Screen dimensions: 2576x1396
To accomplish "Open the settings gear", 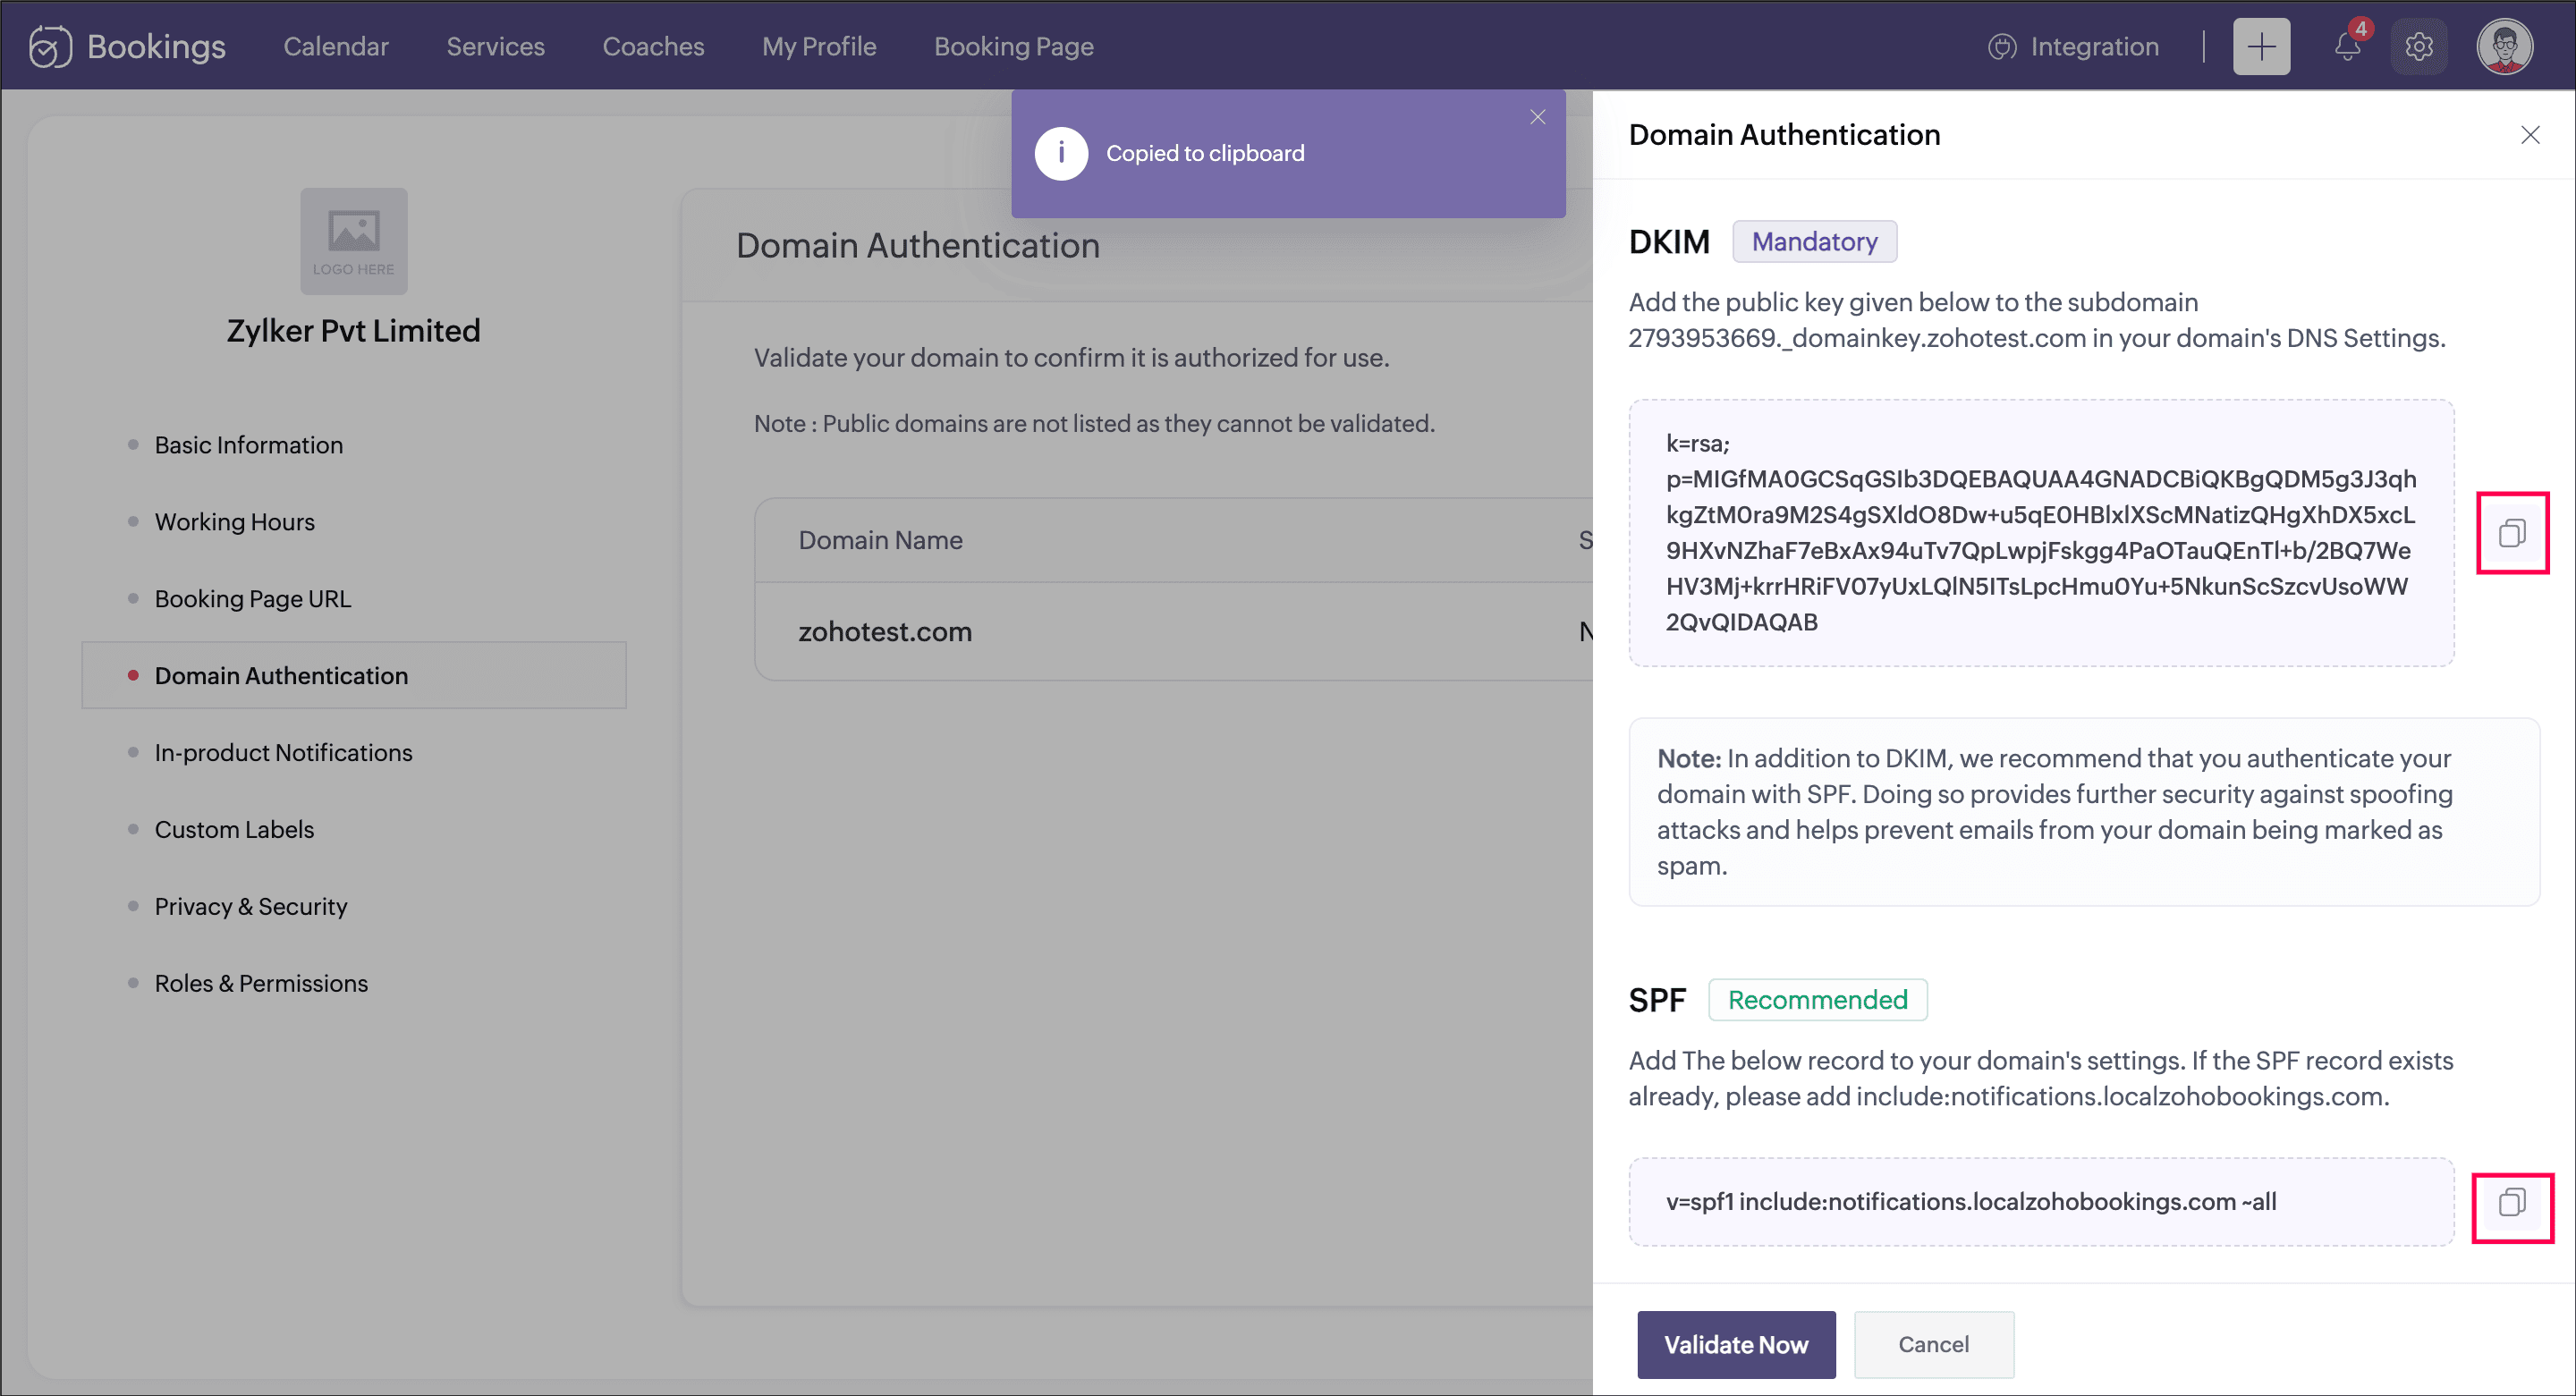I will (2418, 47).
